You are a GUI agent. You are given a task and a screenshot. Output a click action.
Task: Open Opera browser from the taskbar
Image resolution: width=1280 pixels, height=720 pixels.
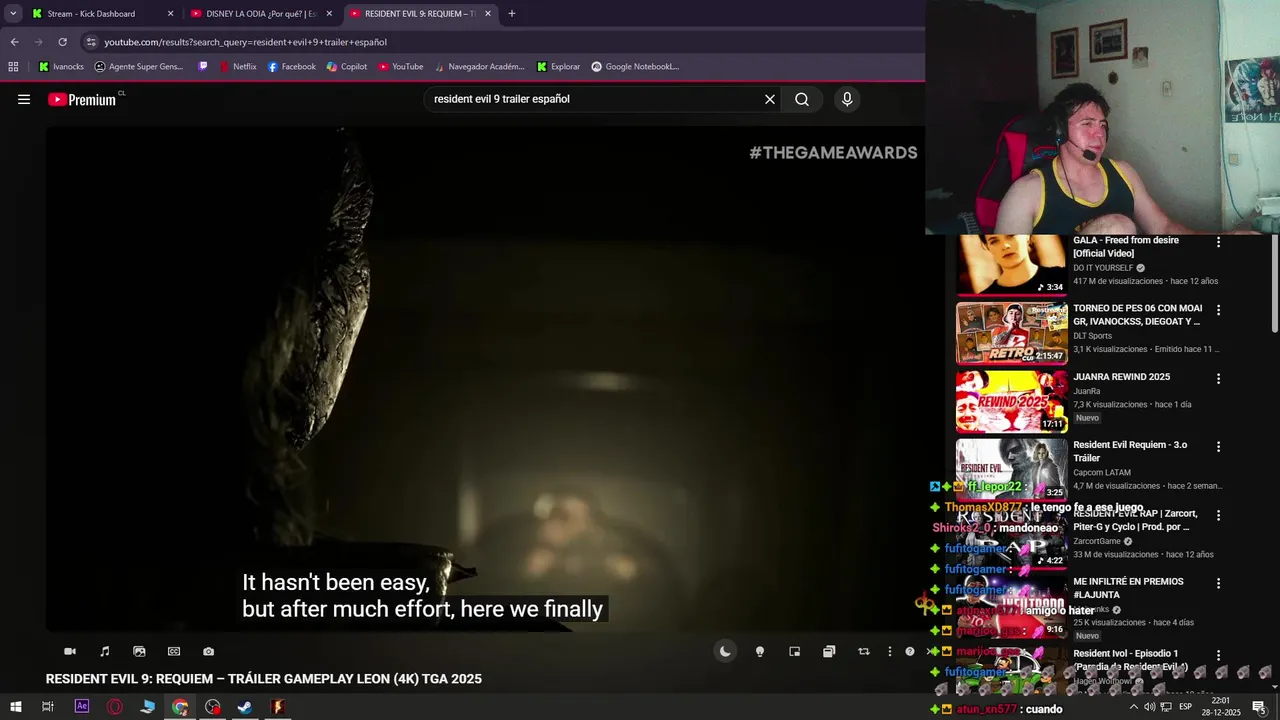point(115,707)
